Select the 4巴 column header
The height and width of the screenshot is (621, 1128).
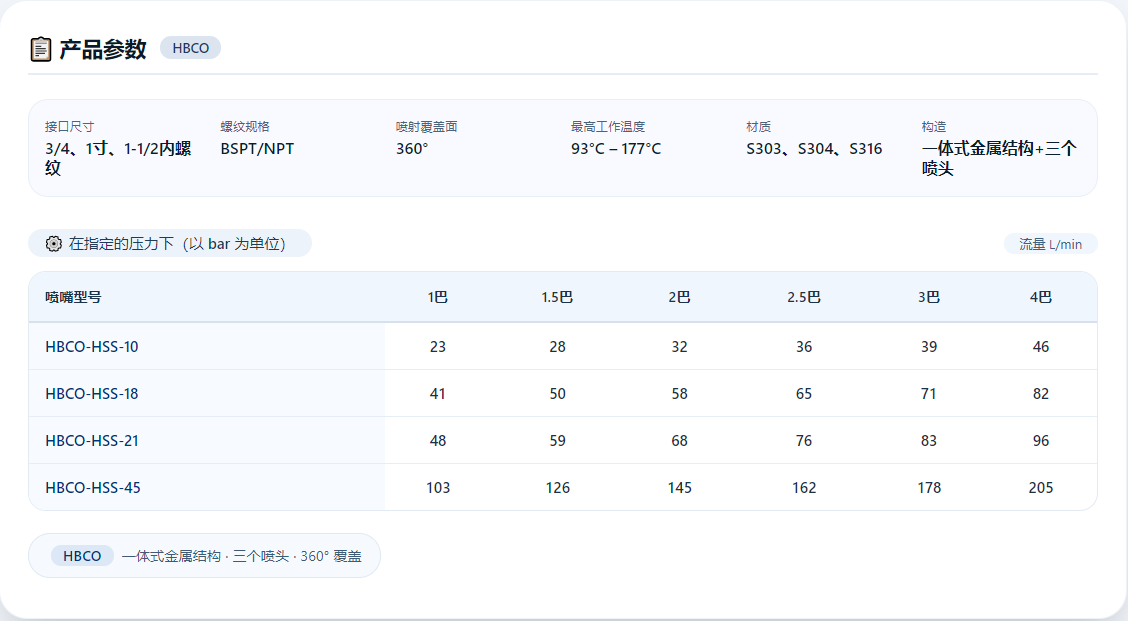pos(1040,297)
